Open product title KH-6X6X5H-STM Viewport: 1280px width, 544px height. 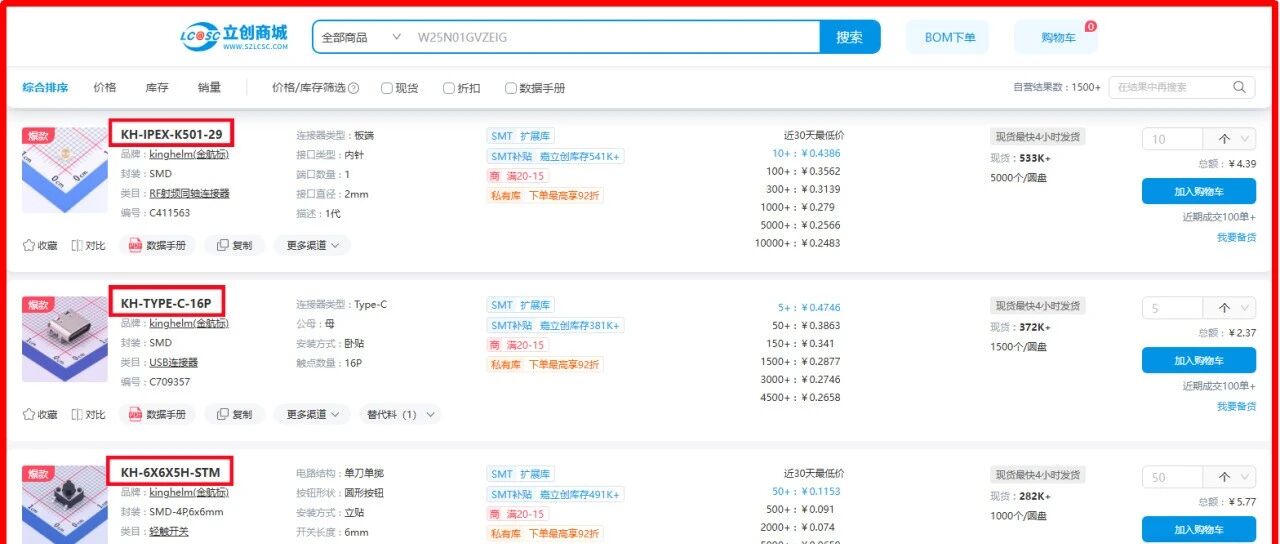(x=170, y=472)
